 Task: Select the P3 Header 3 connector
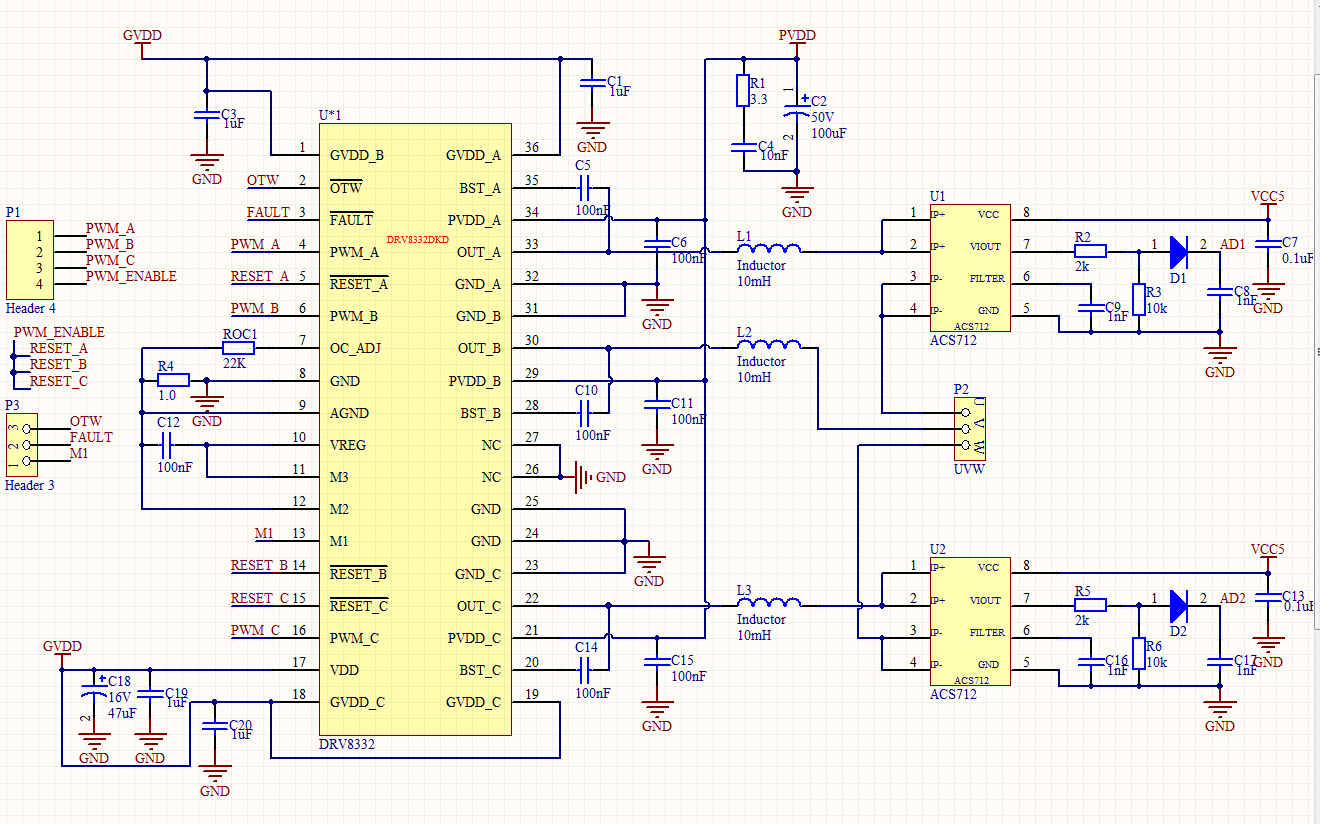pyautogui.click(x=22, y=444)
